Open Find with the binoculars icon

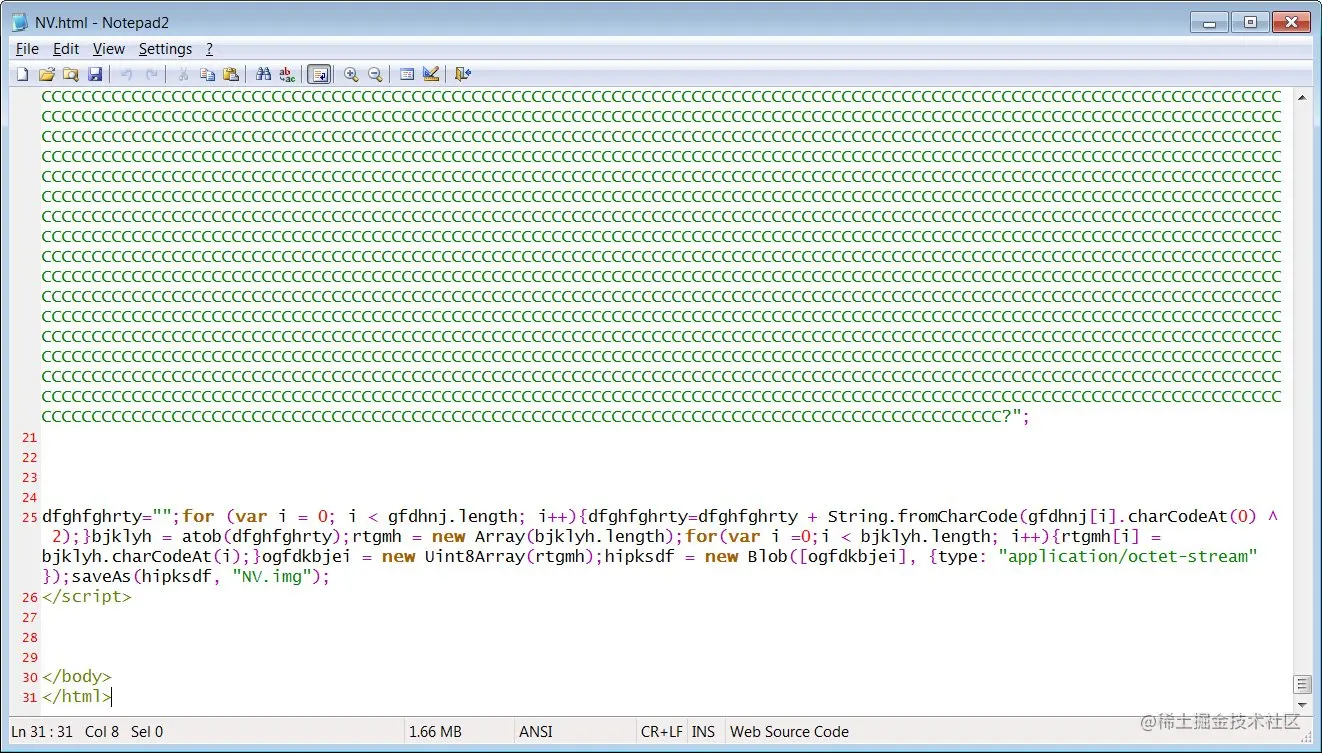263,74
